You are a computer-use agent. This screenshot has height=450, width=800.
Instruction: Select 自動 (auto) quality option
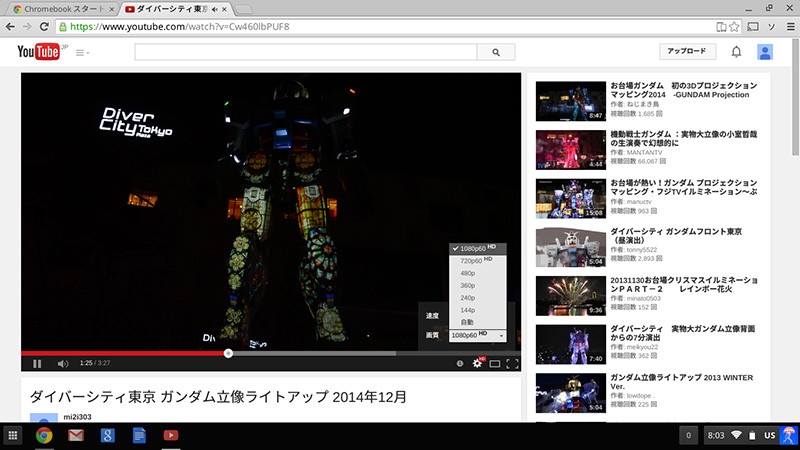[x=478, y=322]
